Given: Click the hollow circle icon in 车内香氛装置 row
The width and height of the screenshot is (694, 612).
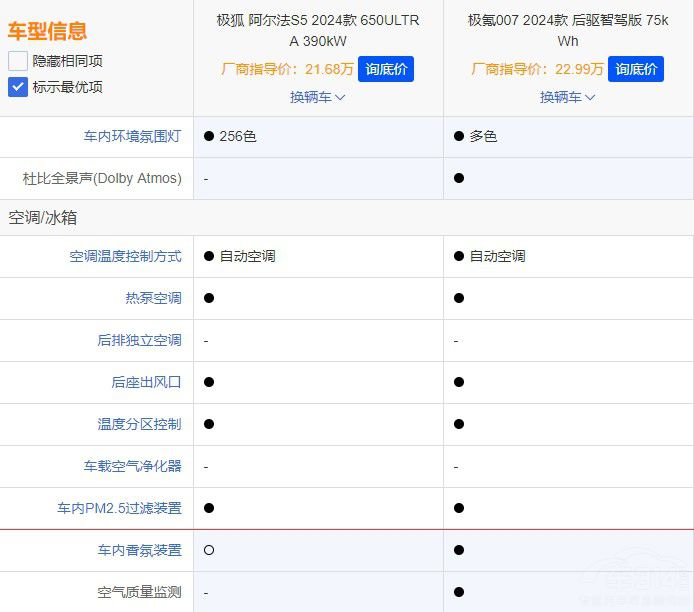Looking at the screenshot, I should click(209, 550).
